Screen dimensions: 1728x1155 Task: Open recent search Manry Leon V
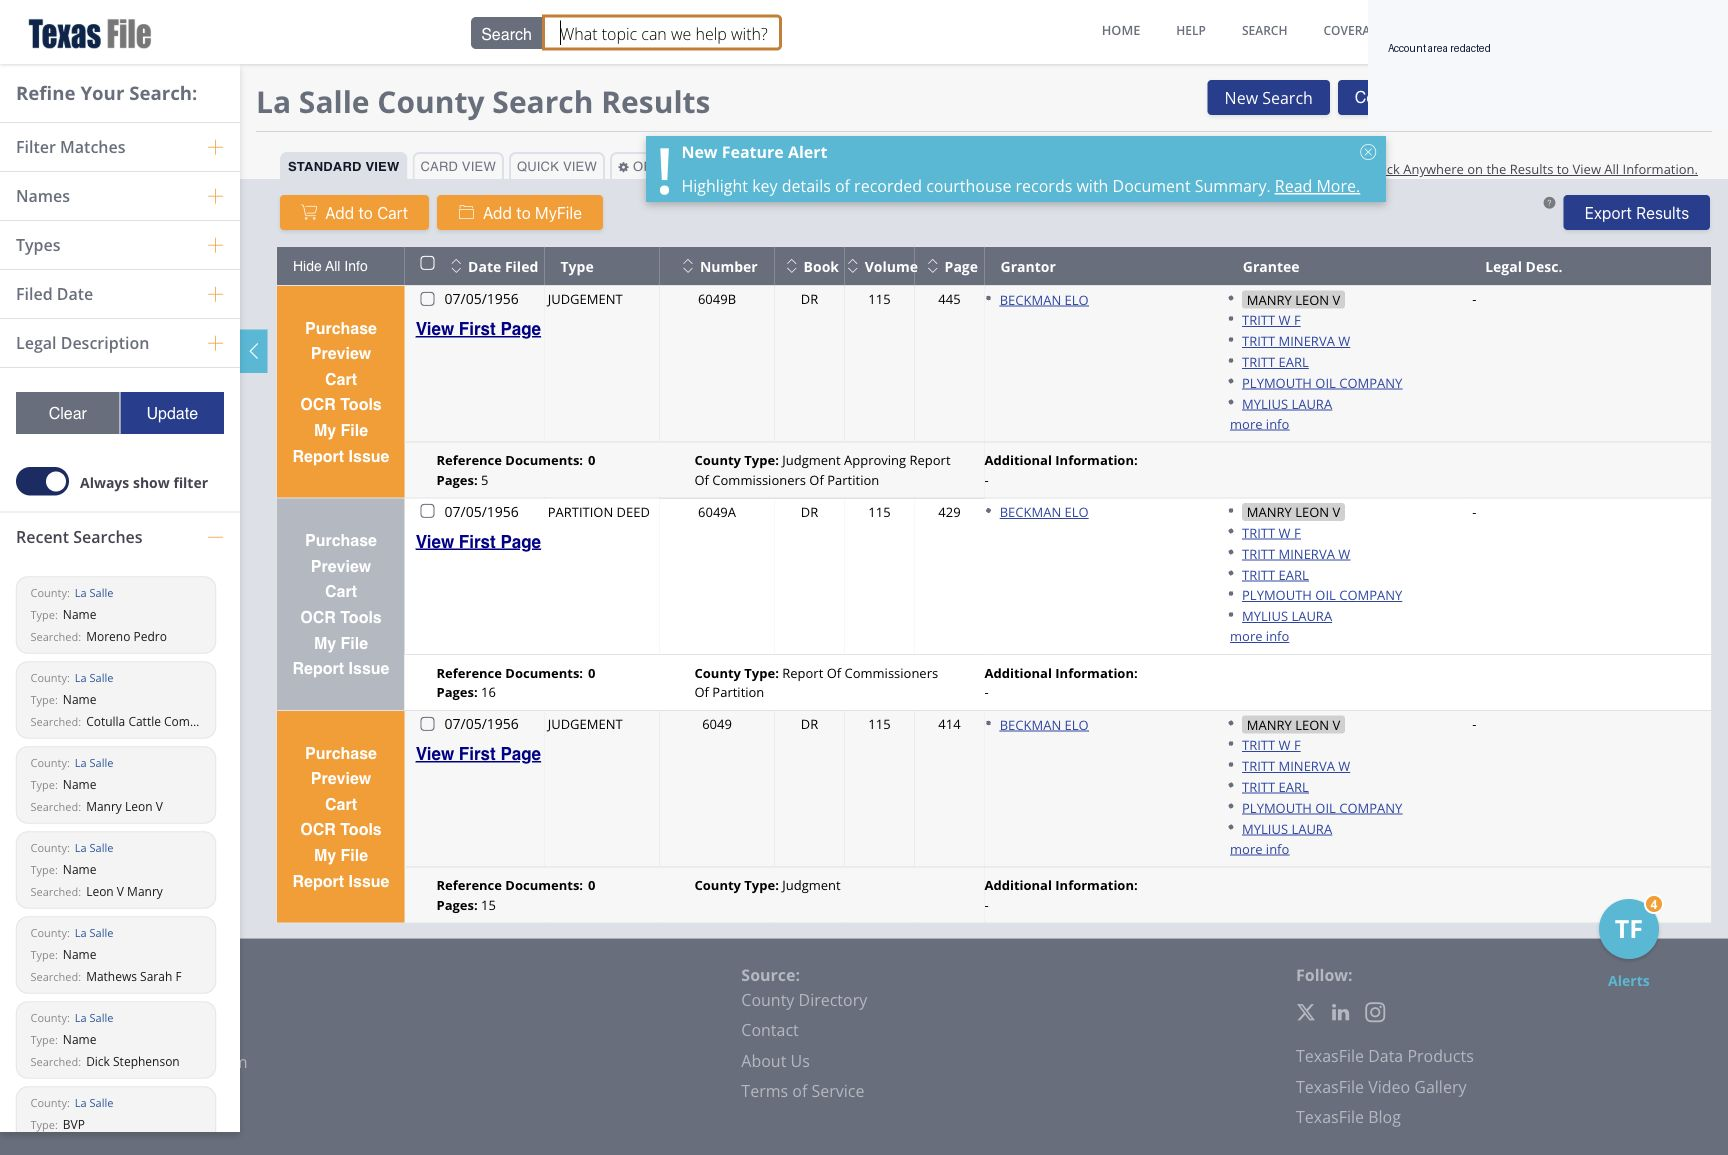click(x=116, y=785)
